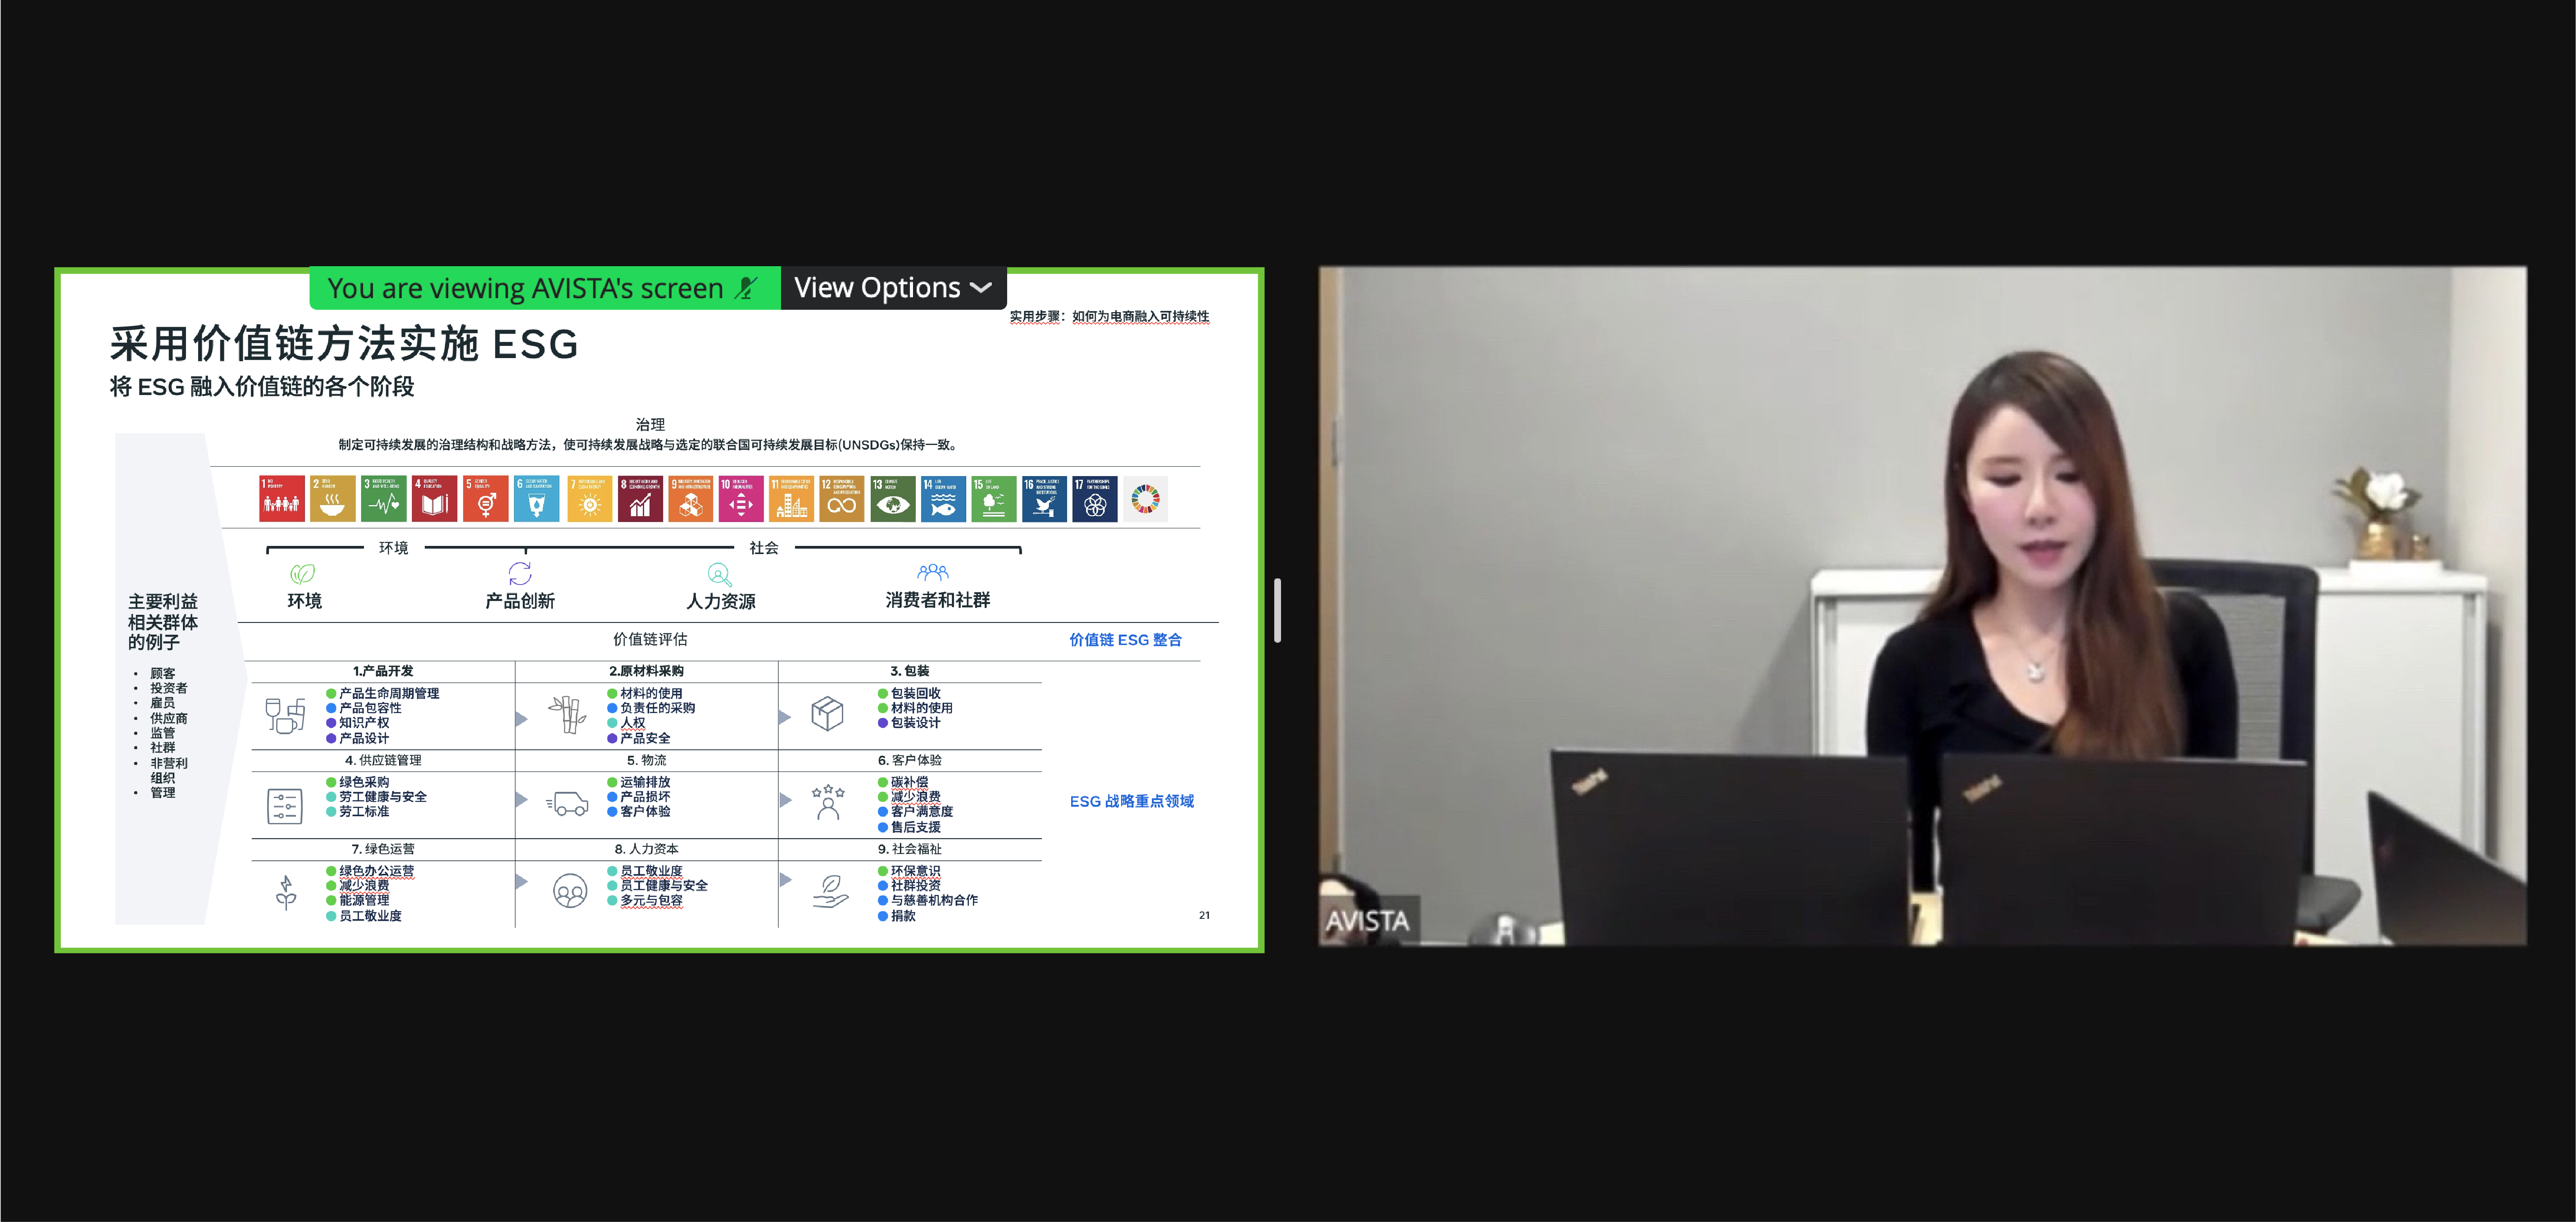Click the green leaf icon above 环境
Screen dimensions: 2576x1222
(303, 573)
